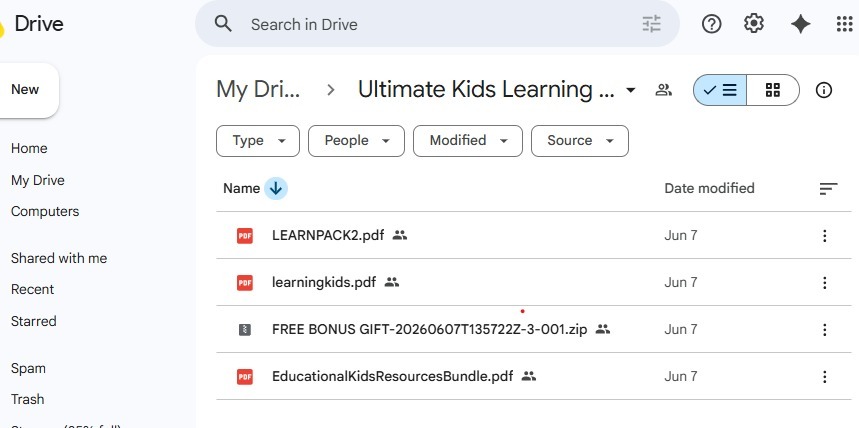Click the Date modified column header
859x428 pixels.
(709, 189)
